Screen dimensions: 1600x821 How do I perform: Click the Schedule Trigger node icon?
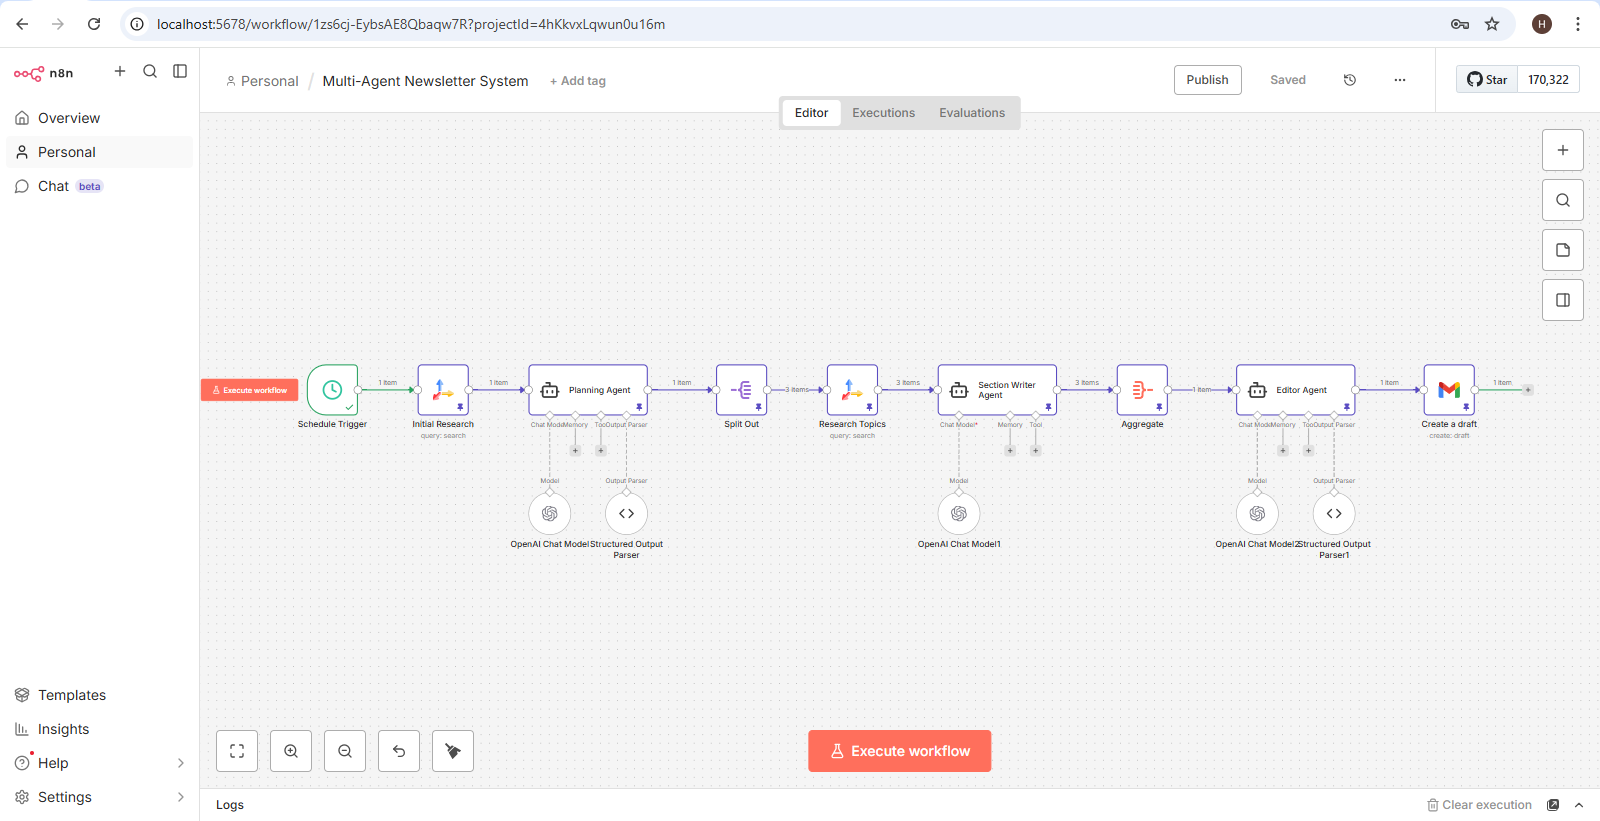click(x=332, y=390)
